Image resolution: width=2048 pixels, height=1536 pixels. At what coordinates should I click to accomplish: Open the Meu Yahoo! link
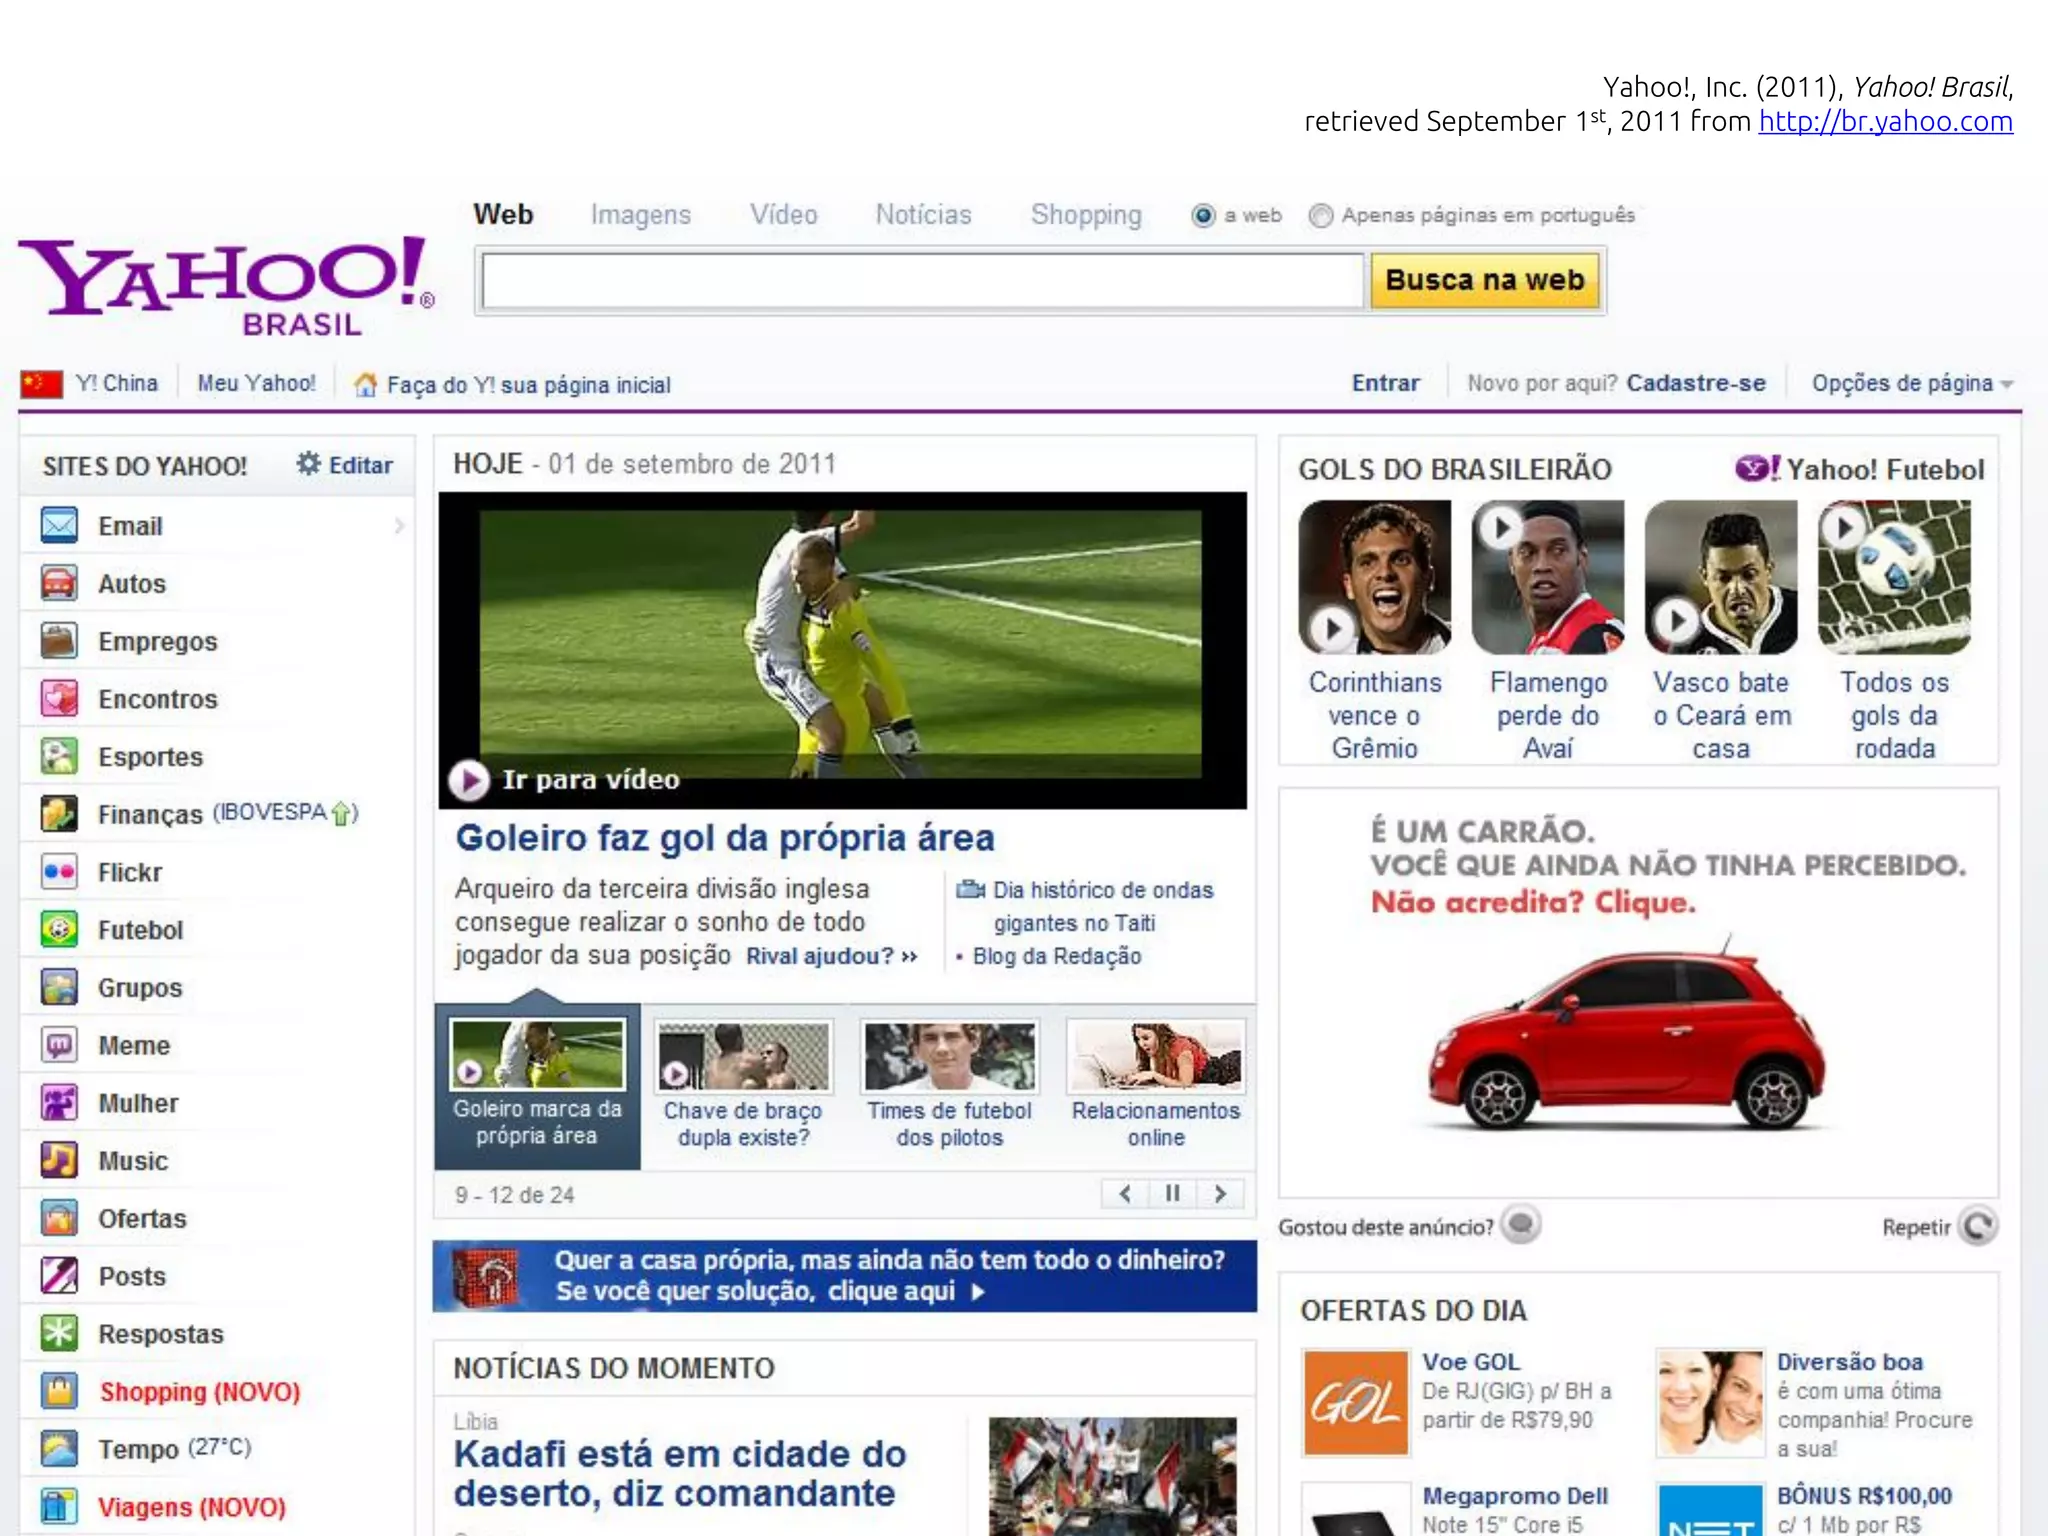[x=256, y=384]
